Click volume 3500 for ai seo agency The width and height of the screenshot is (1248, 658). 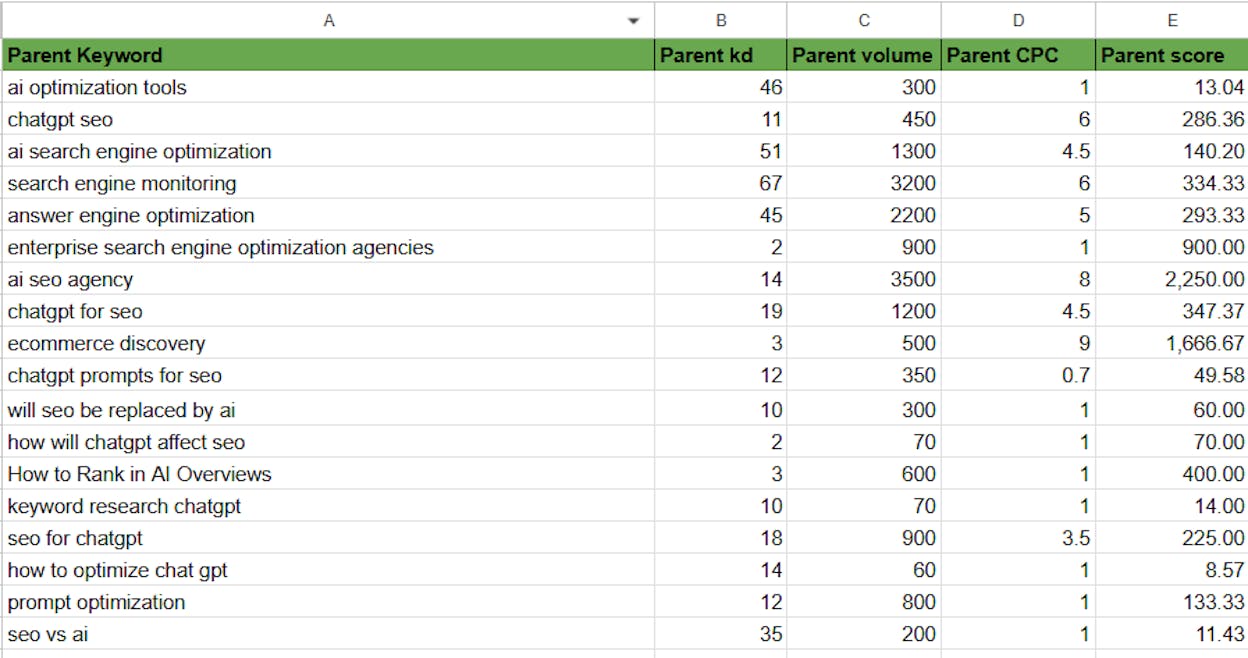[864, 279]
